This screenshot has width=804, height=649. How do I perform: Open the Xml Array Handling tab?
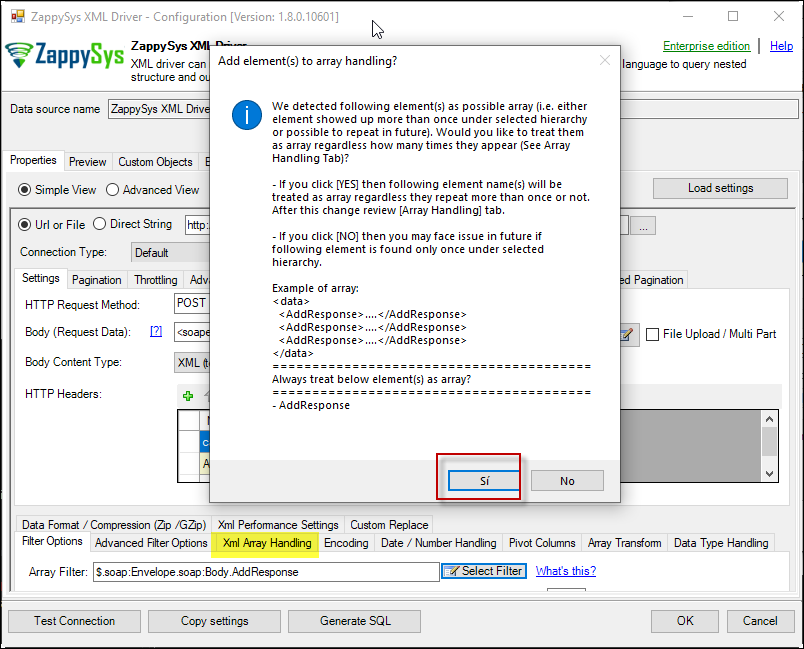pyautogui.click(x=267, y=543)
